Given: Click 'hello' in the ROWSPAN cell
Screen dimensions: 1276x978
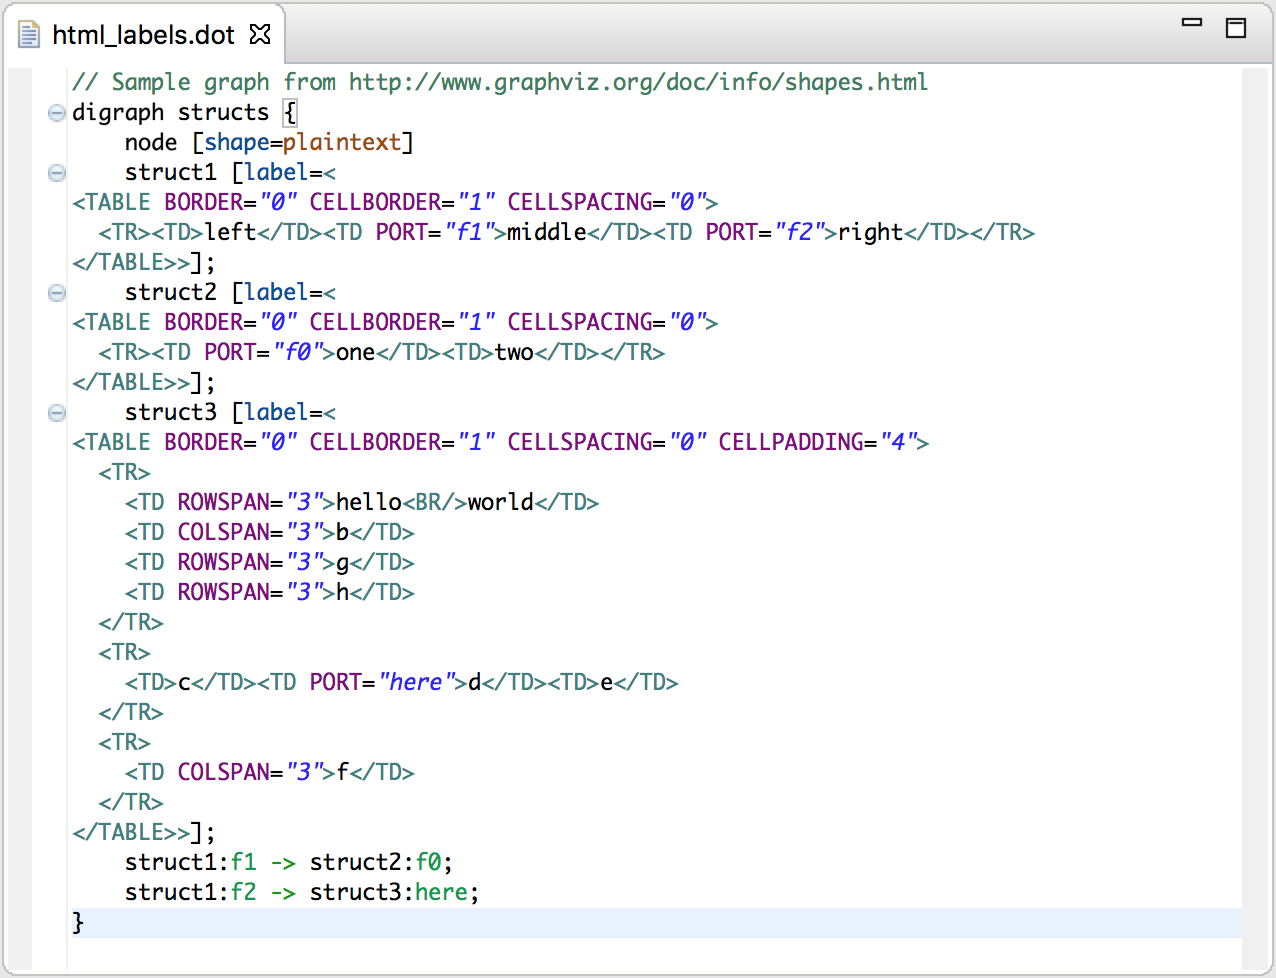Looking at the screenshot, I should pos(369,502).
